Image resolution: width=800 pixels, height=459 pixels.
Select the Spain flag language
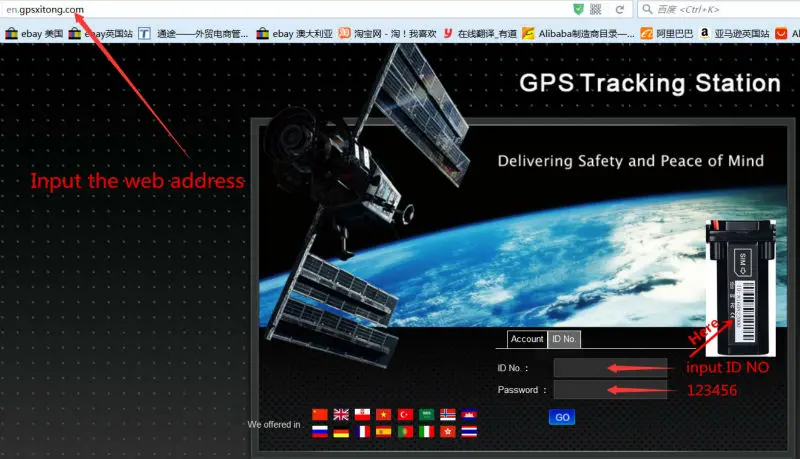click(x=383, y=431)
